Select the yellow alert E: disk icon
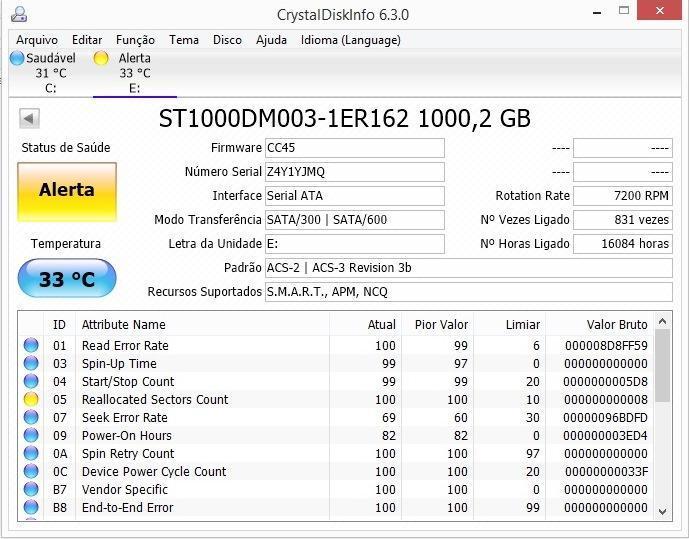689x539 pixels. point(101,59)
